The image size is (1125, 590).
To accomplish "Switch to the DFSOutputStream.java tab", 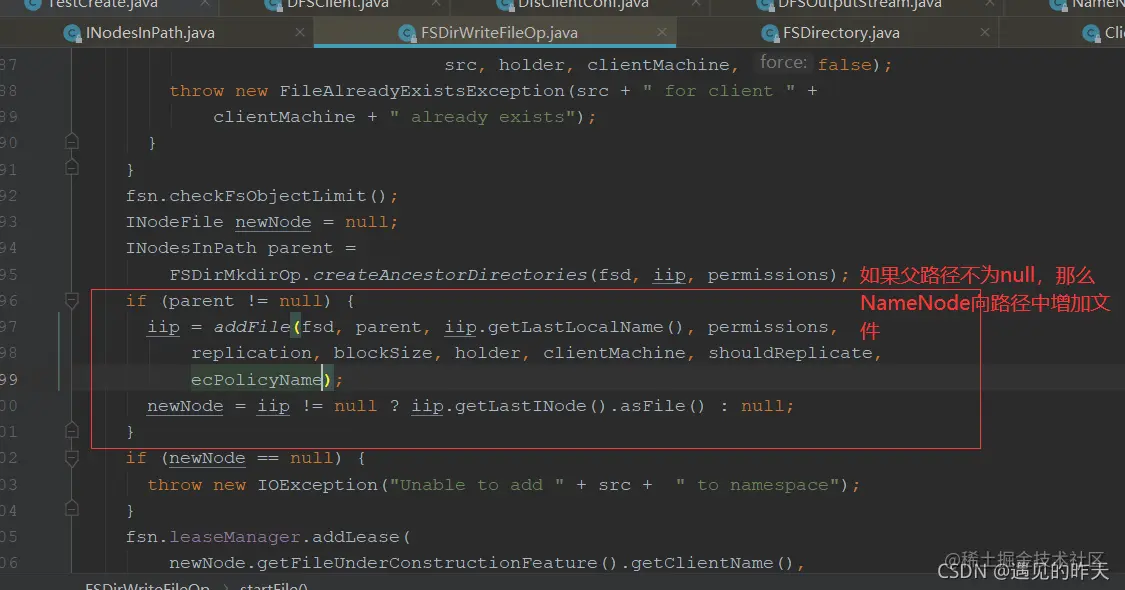I will [860, 4].
